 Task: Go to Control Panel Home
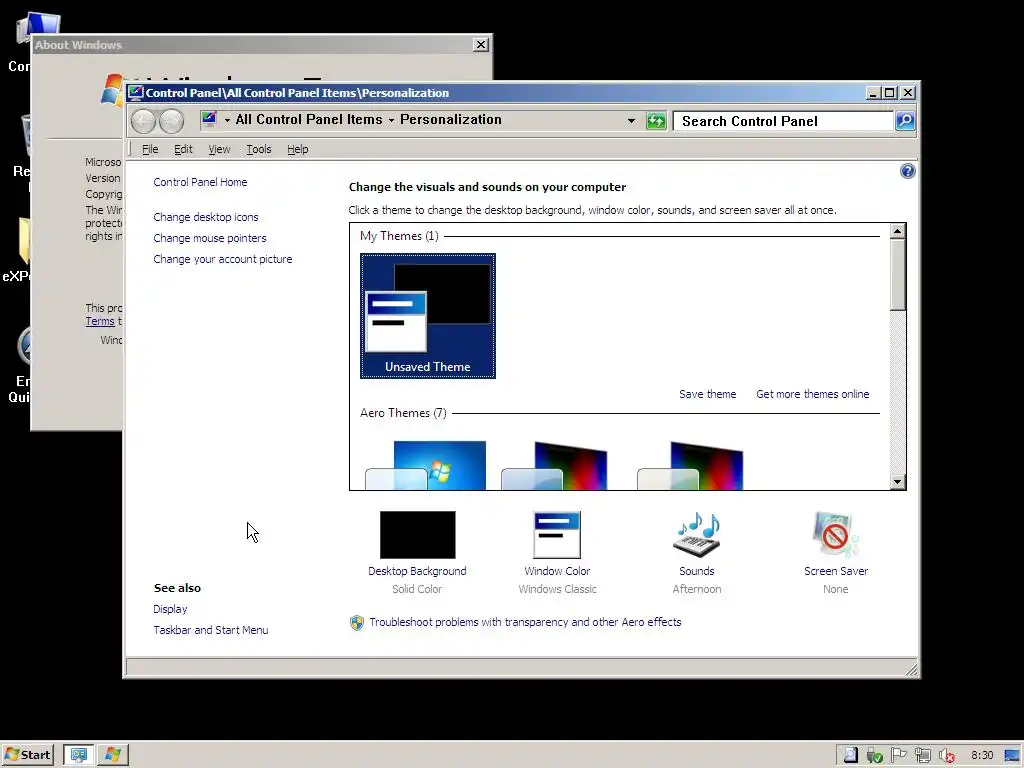point(200,182)
